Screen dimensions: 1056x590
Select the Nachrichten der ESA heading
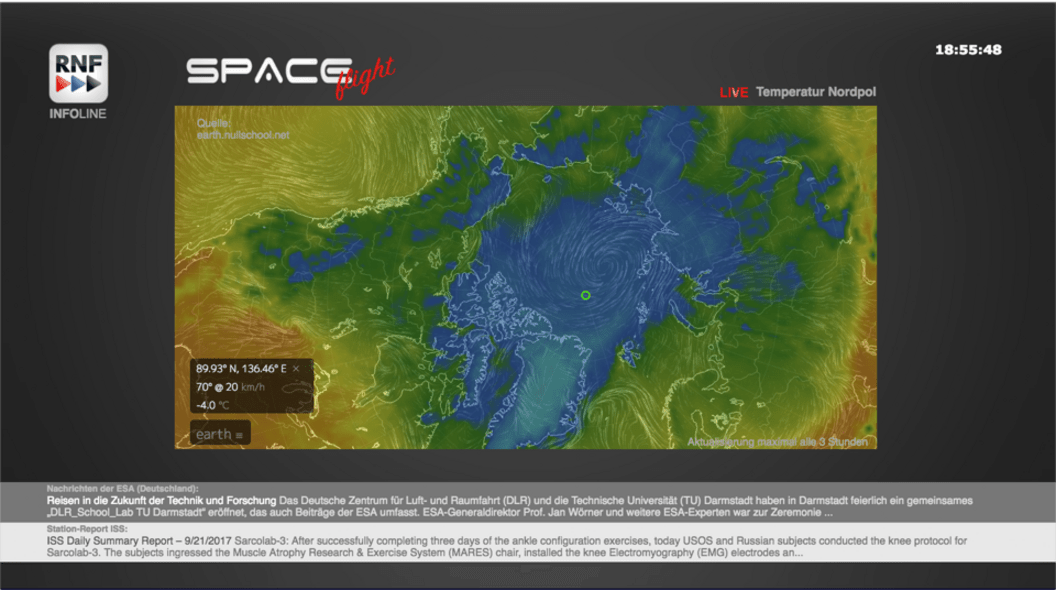[x=122, y=488]
